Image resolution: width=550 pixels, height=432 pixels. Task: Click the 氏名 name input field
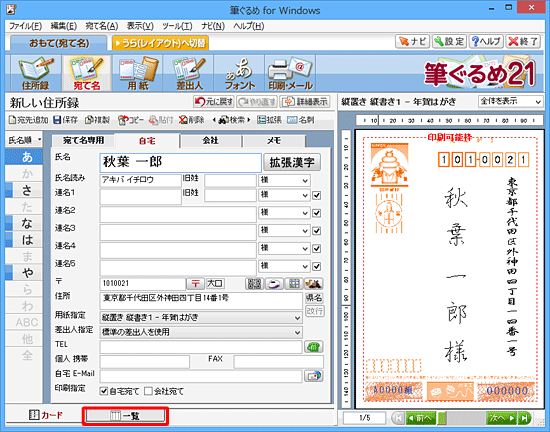(180, 162)
